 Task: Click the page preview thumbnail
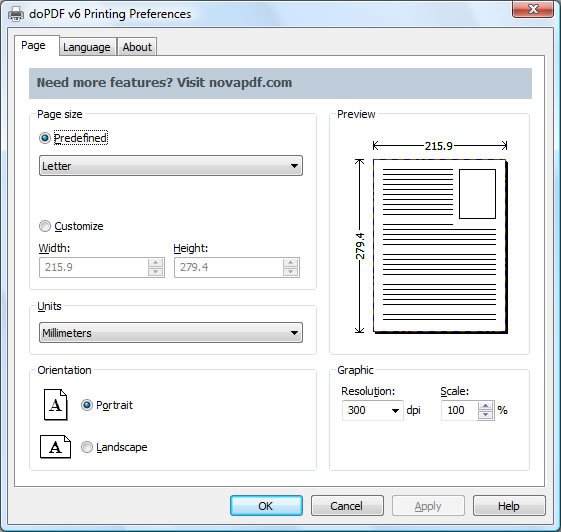coord(440,246)
